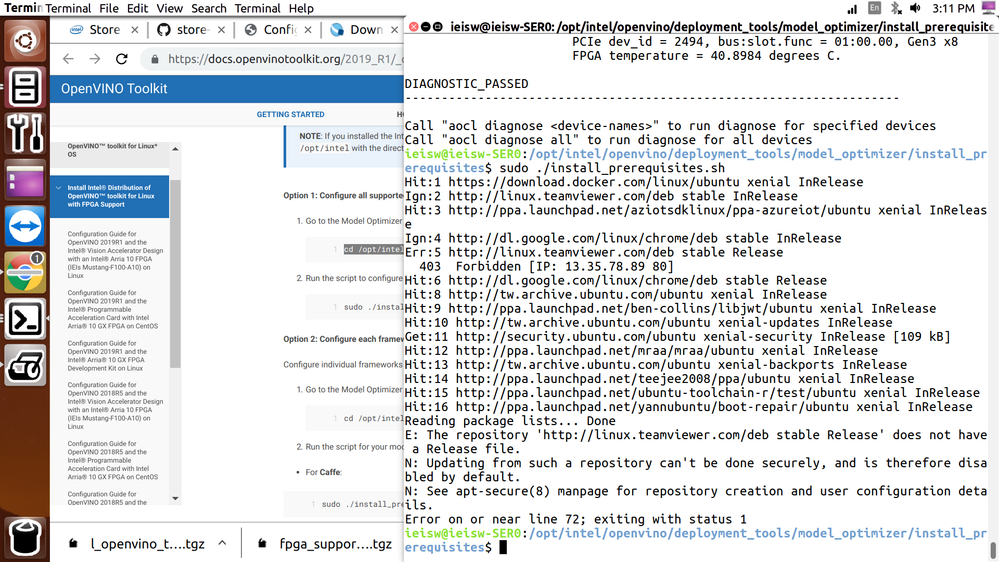Open TeamViewer from the dock
The image size is (999, 562).
pyautogui.click(x=25, y=226)
